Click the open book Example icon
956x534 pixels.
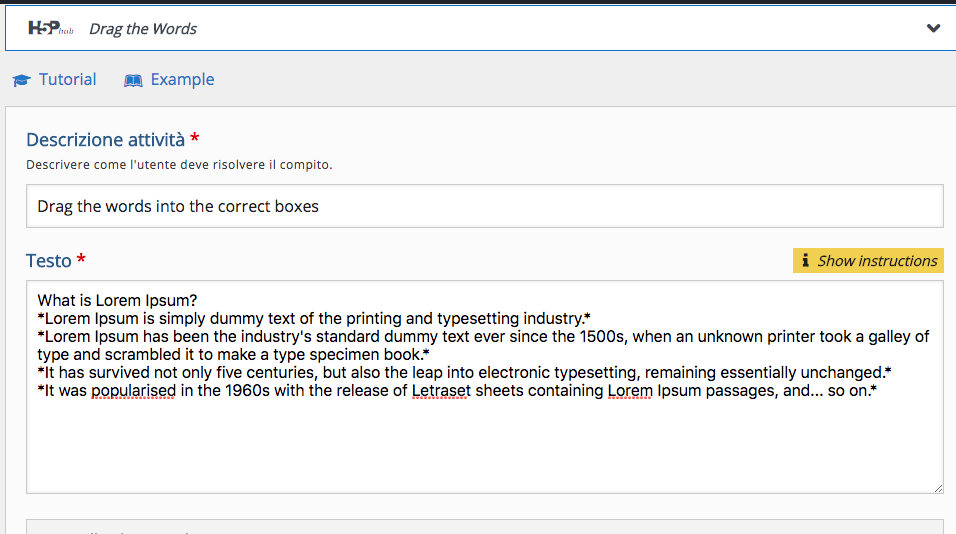coord(133,80)
